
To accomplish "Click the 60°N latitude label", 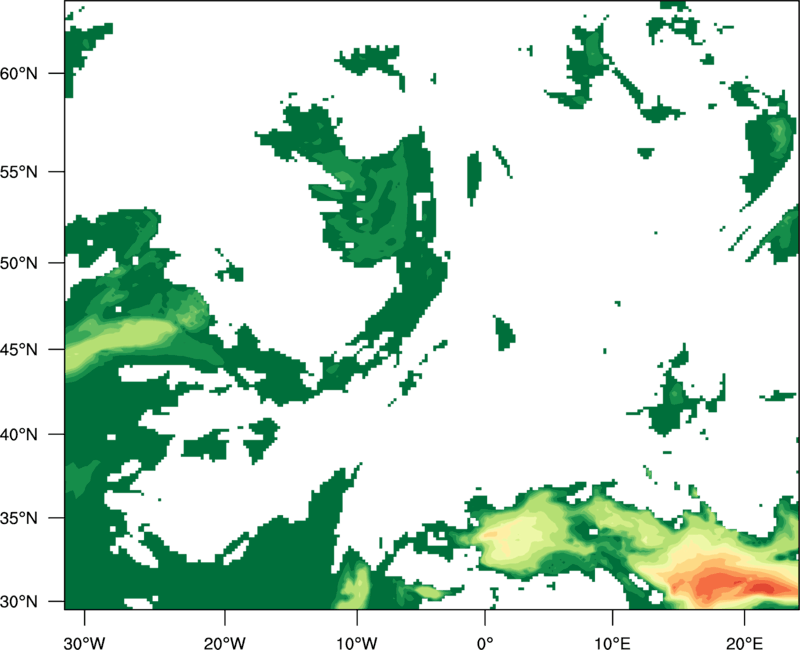I will (19, 73).
